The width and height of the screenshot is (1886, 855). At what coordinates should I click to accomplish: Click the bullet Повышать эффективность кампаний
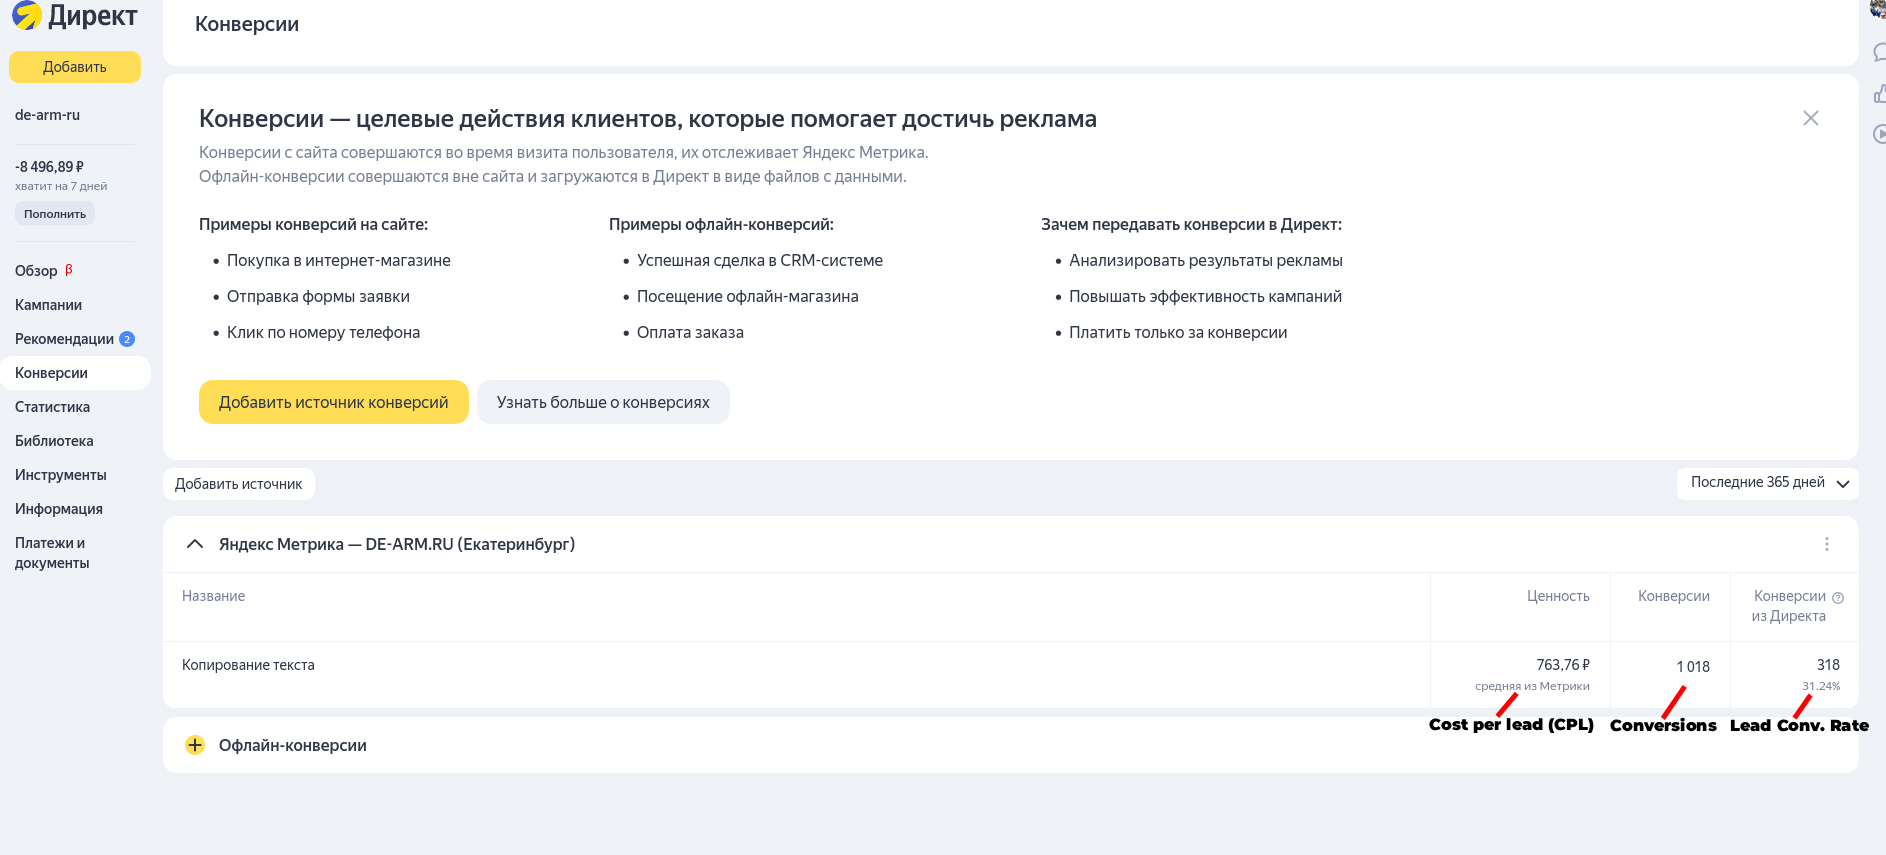point(1206,297)
